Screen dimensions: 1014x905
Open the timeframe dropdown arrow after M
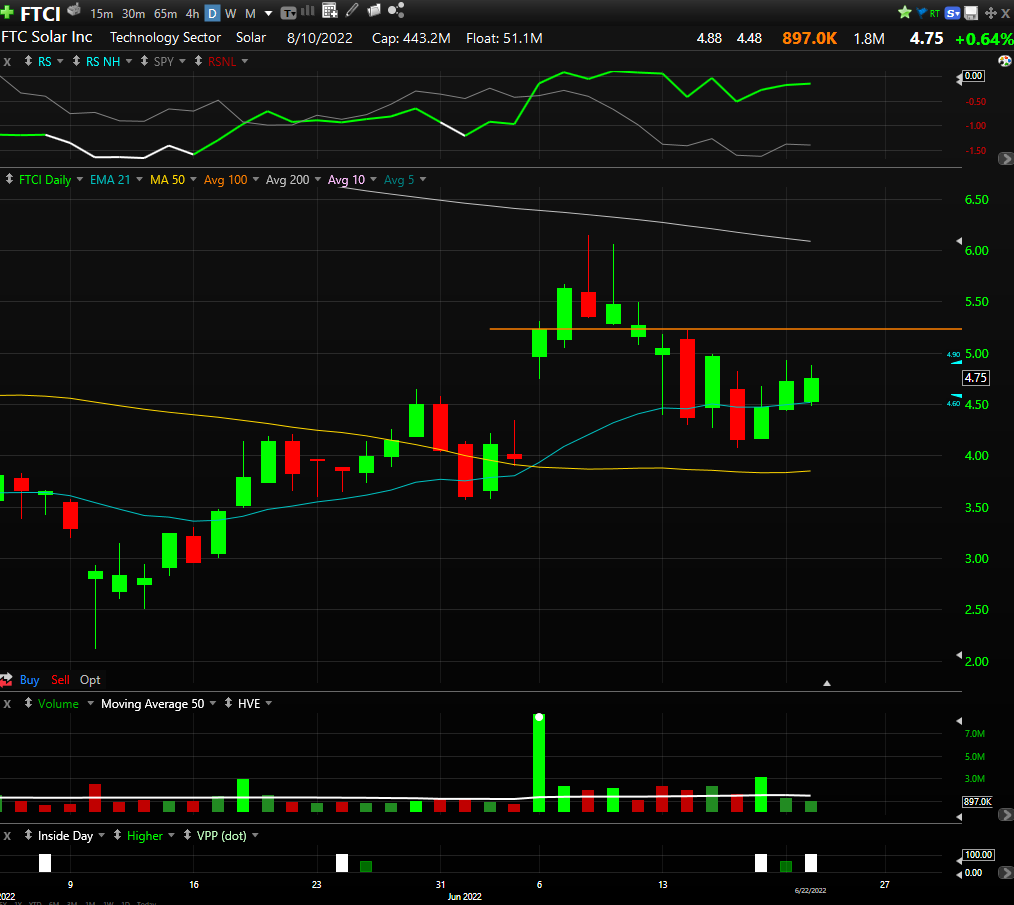268,14
